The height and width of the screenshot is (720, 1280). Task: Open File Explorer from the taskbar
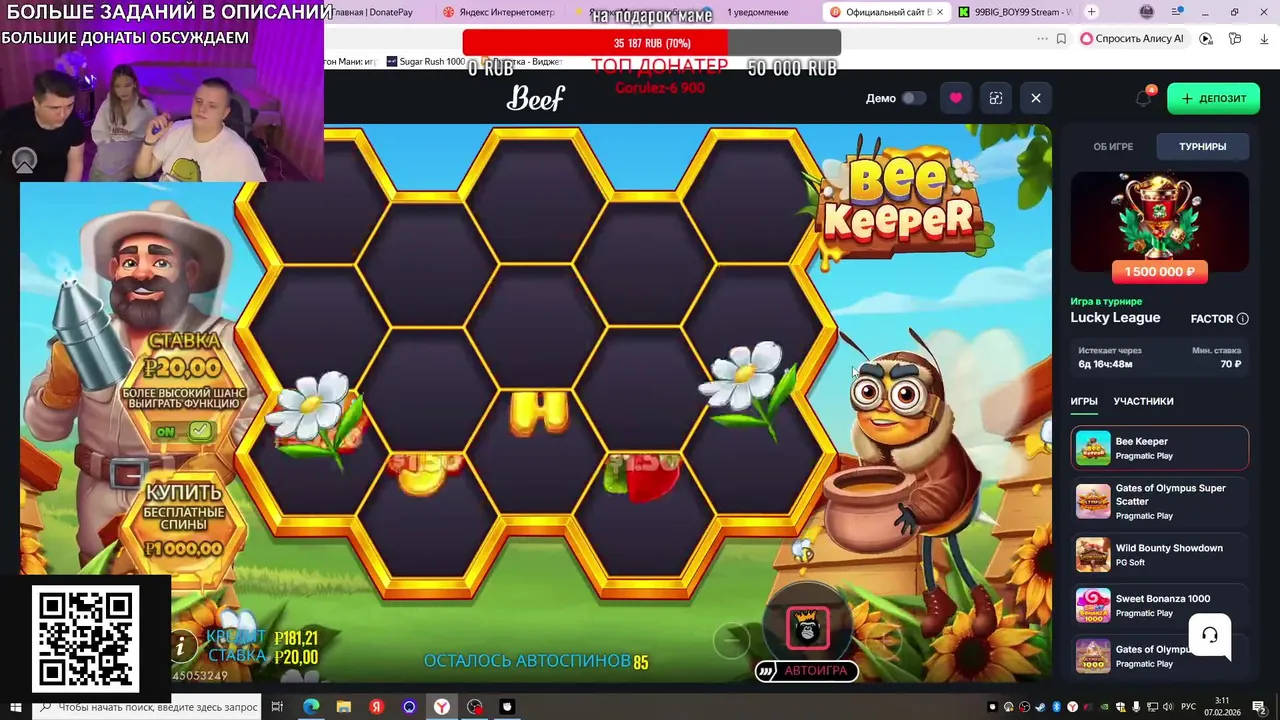click(x=344, y=707)
